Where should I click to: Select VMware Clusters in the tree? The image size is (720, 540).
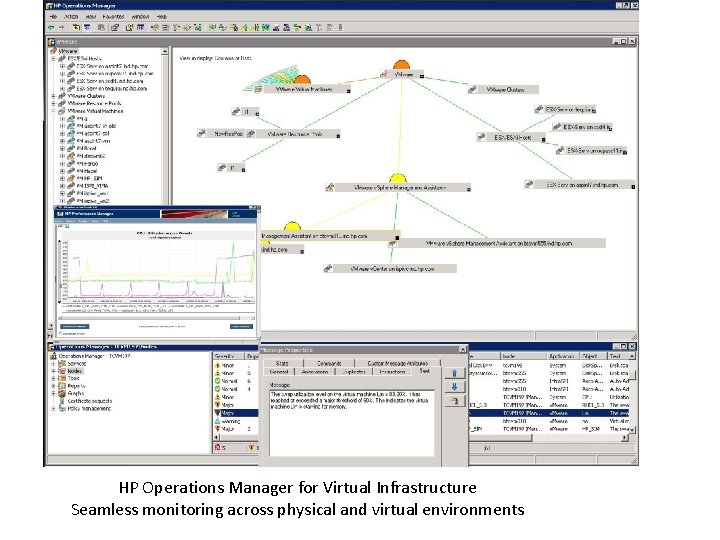pos(86,96)
